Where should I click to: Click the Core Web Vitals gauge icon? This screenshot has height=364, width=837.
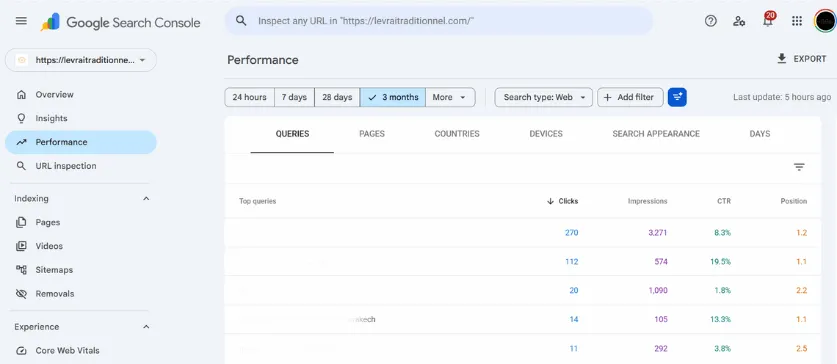[x=21, y=351]
